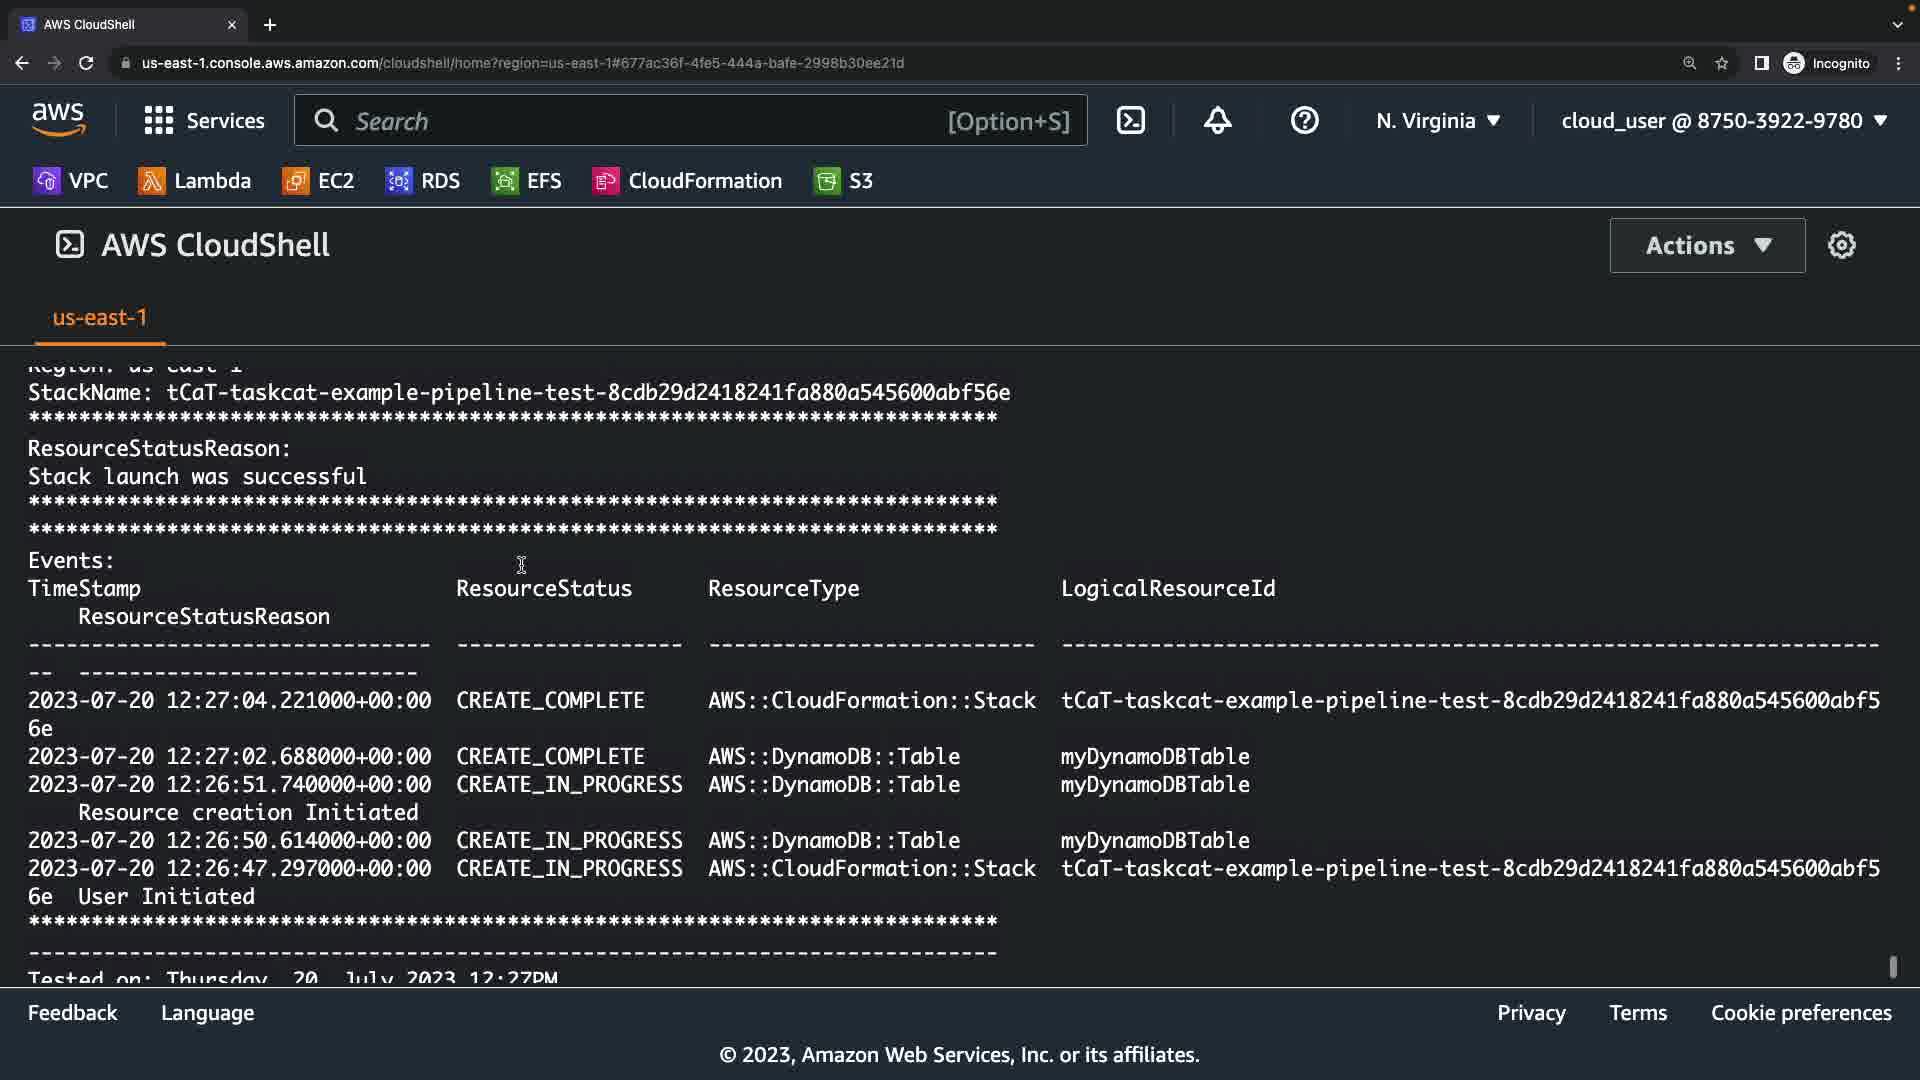
Task: Open the EC2 favorites shortcut
Action: point(319,181)
